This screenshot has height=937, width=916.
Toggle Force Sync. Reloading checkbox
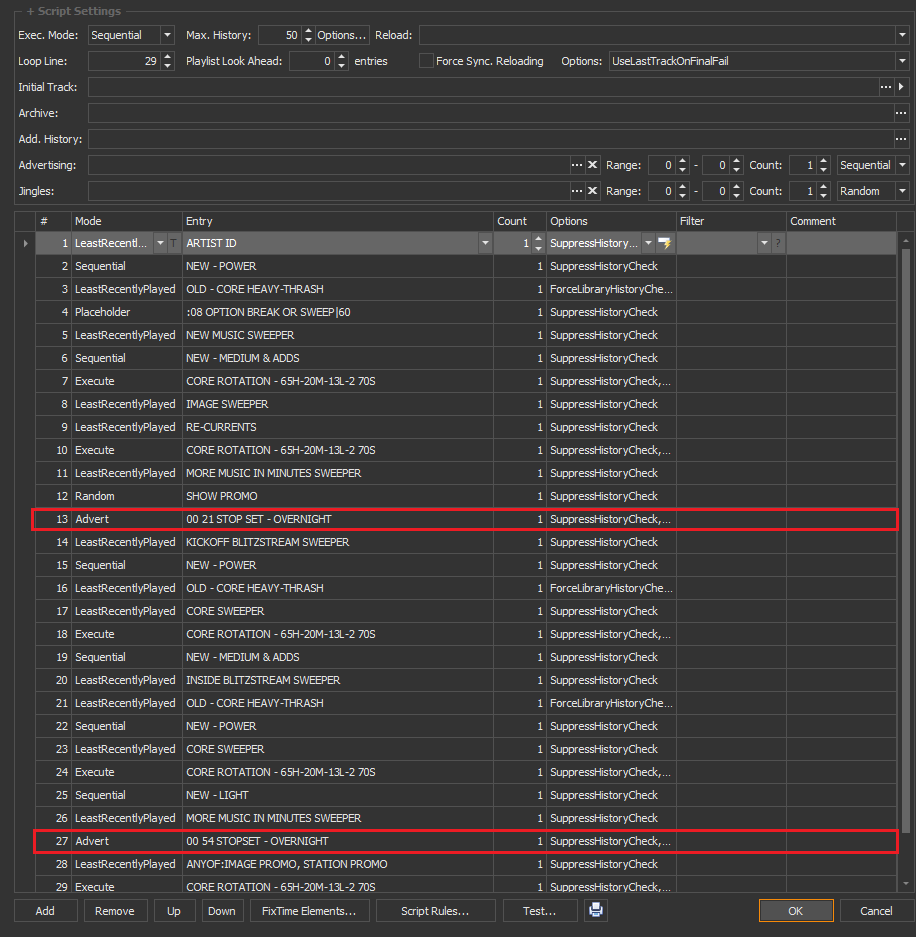[426, 61]
